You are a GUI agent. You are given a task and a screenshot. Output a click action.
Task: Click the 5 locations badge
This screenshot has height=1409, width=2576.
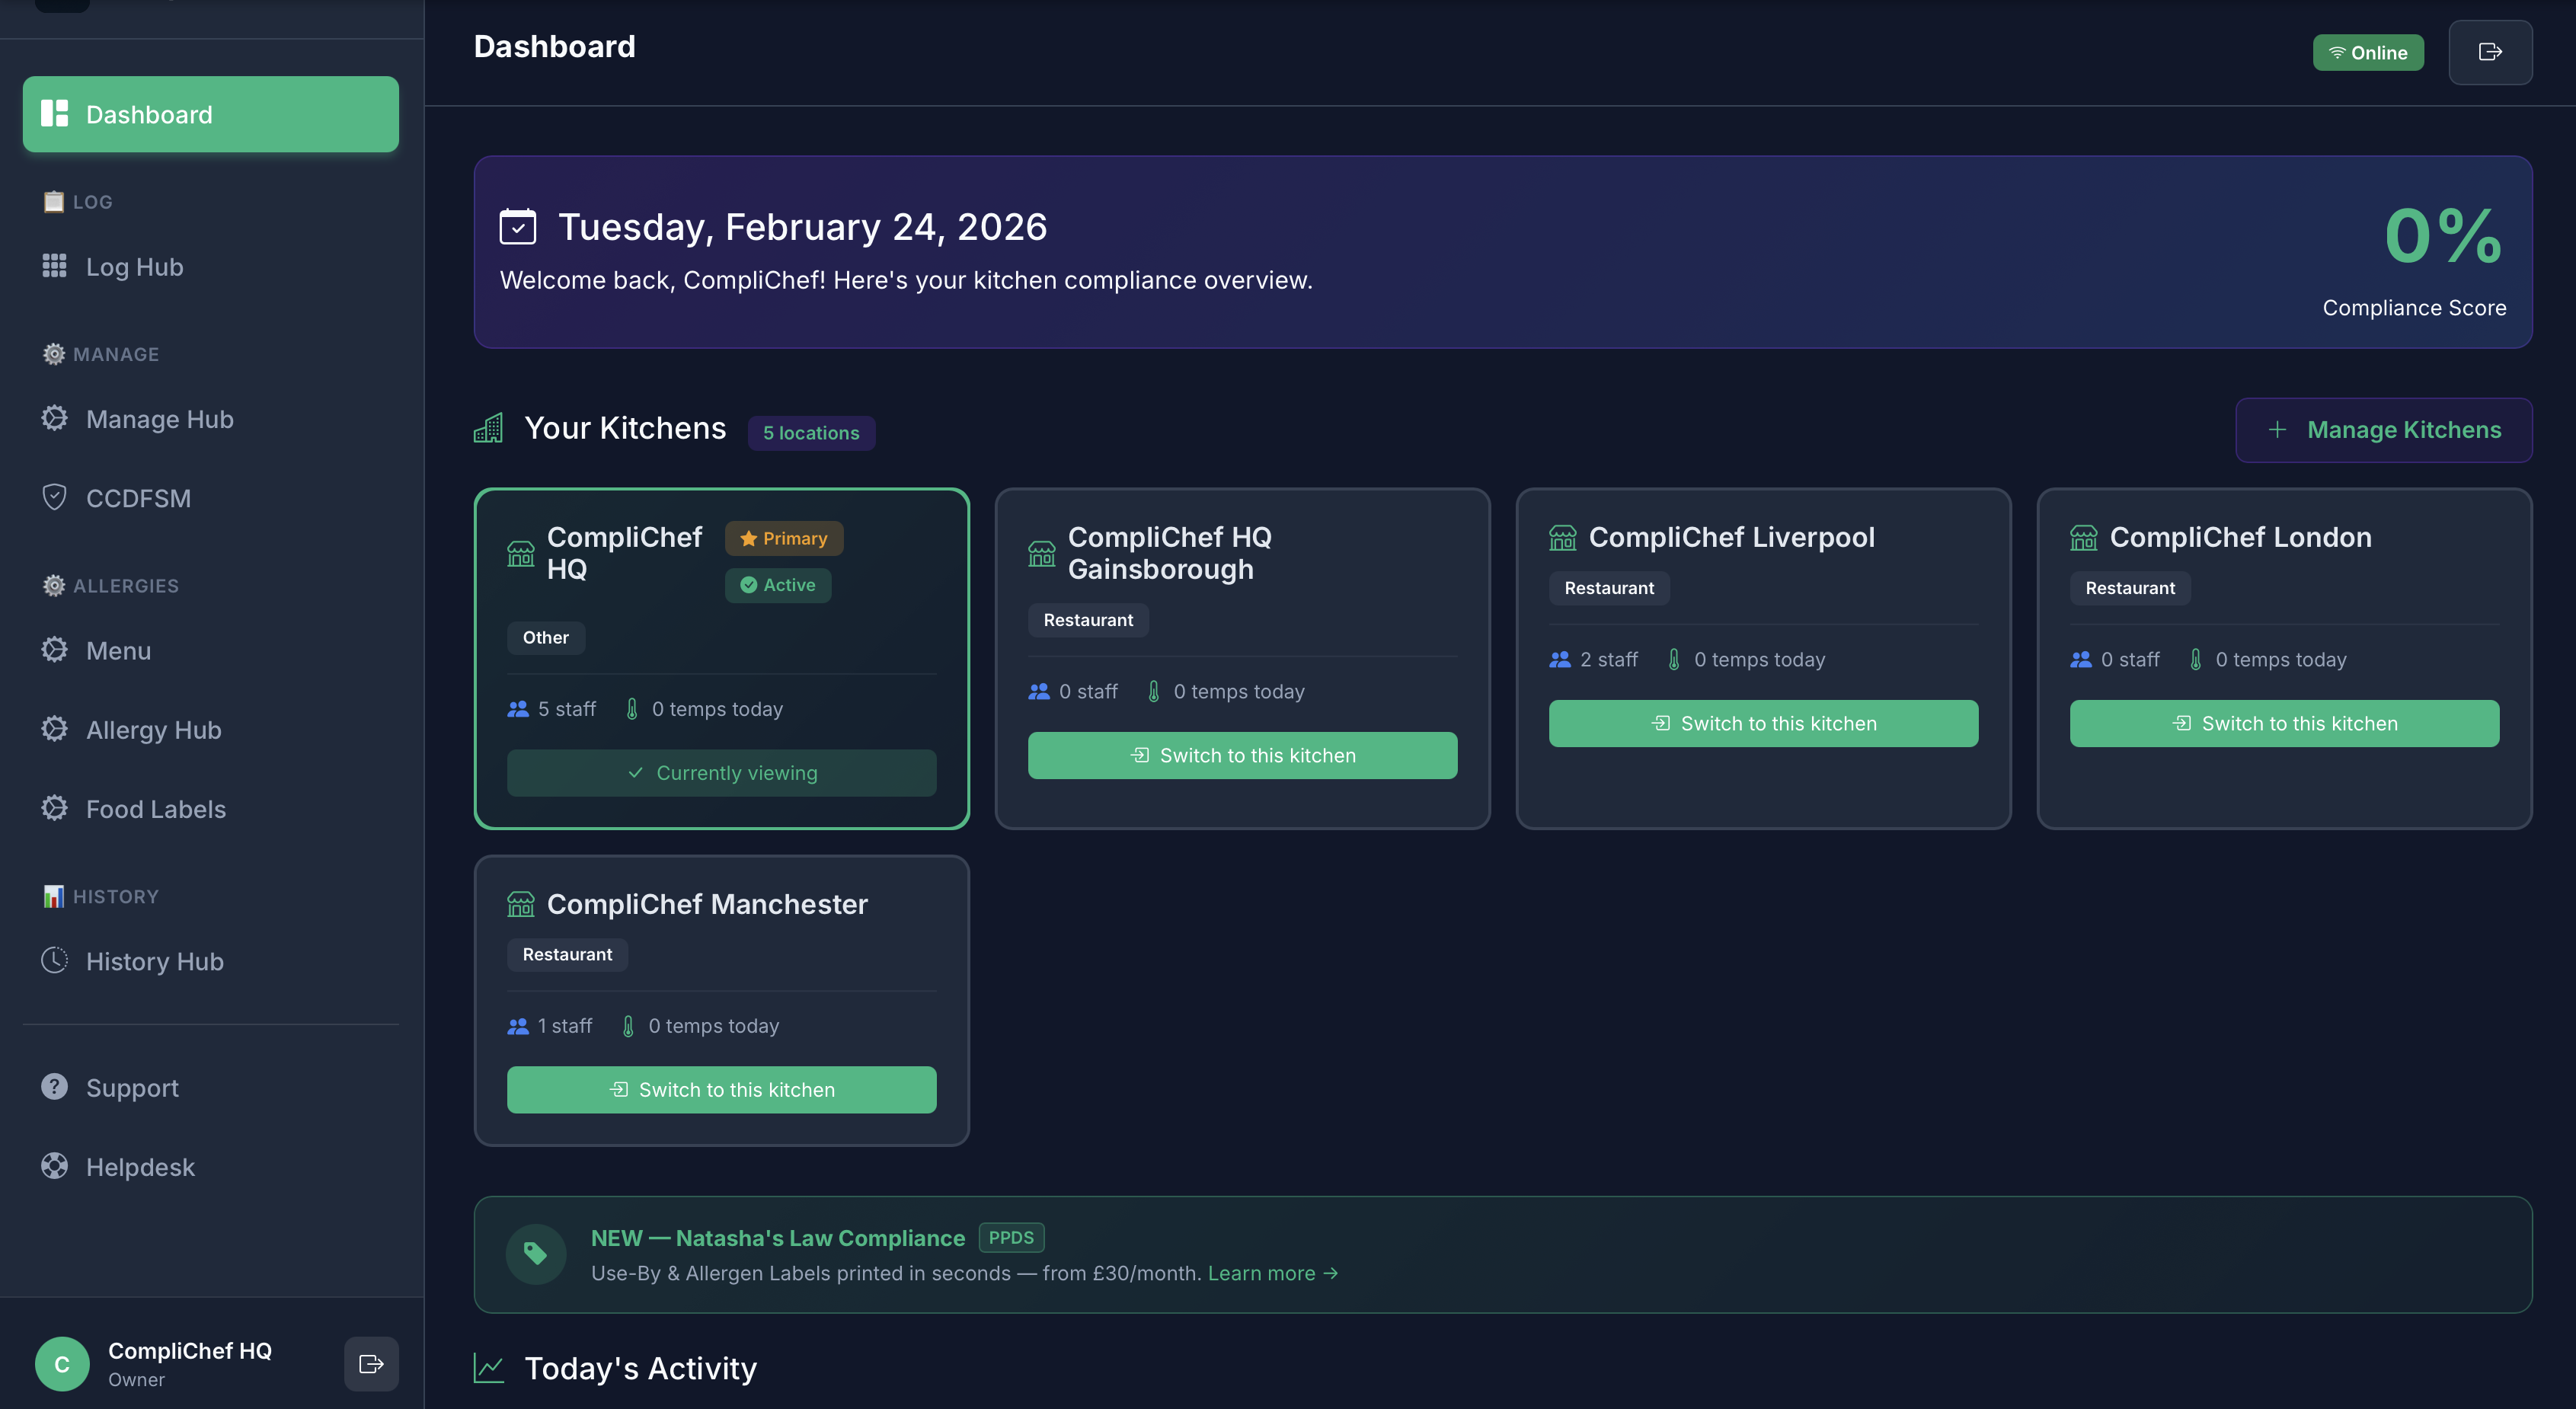tap(810, 433)
